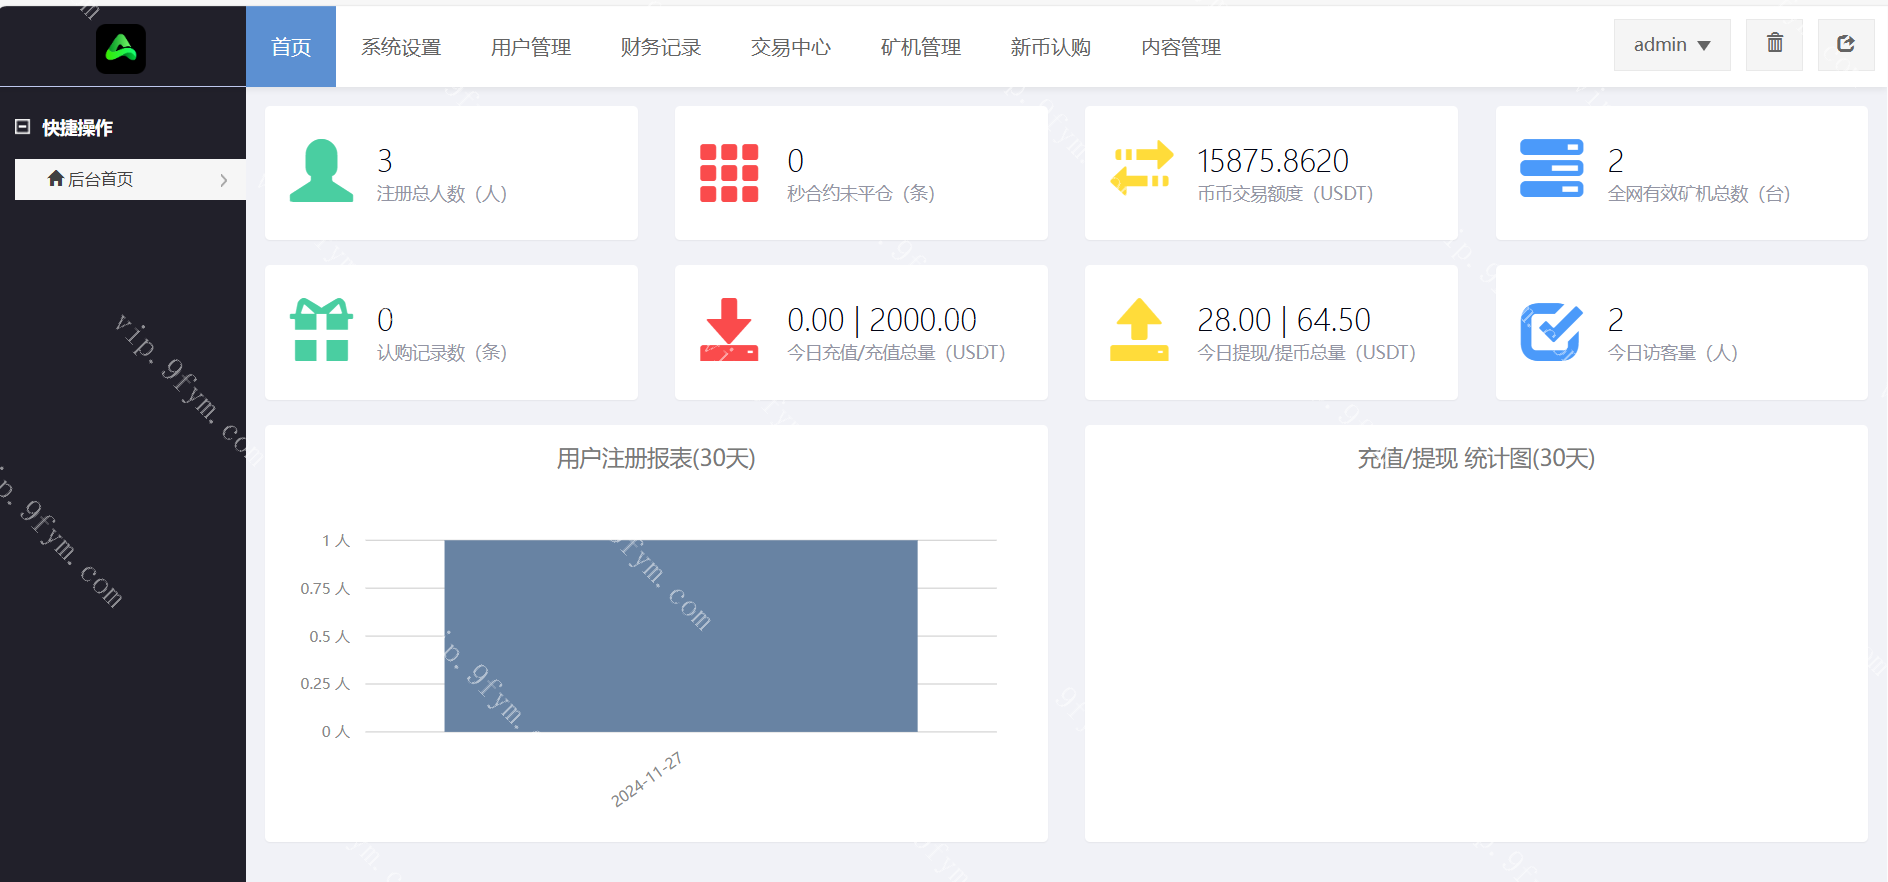Screen dimensions: 1888x882
Task: Open the admin user dropdown
Action: click(1671, 45)
